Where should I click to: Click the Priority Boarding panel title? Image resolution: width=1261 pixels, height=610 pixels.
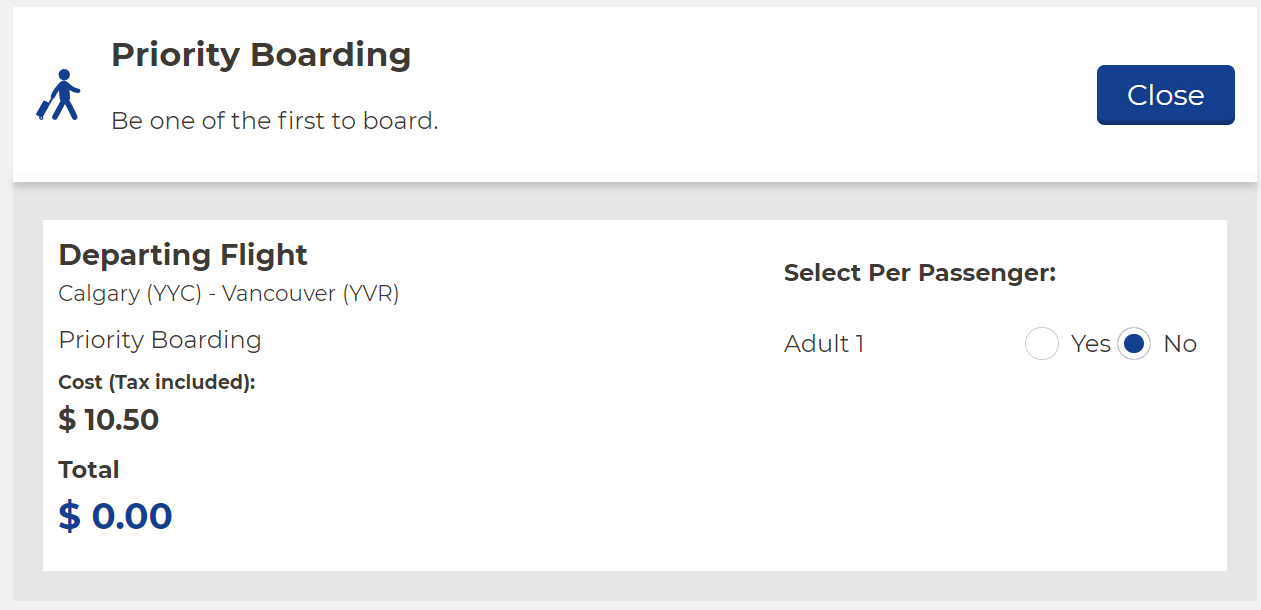point(261,54)
